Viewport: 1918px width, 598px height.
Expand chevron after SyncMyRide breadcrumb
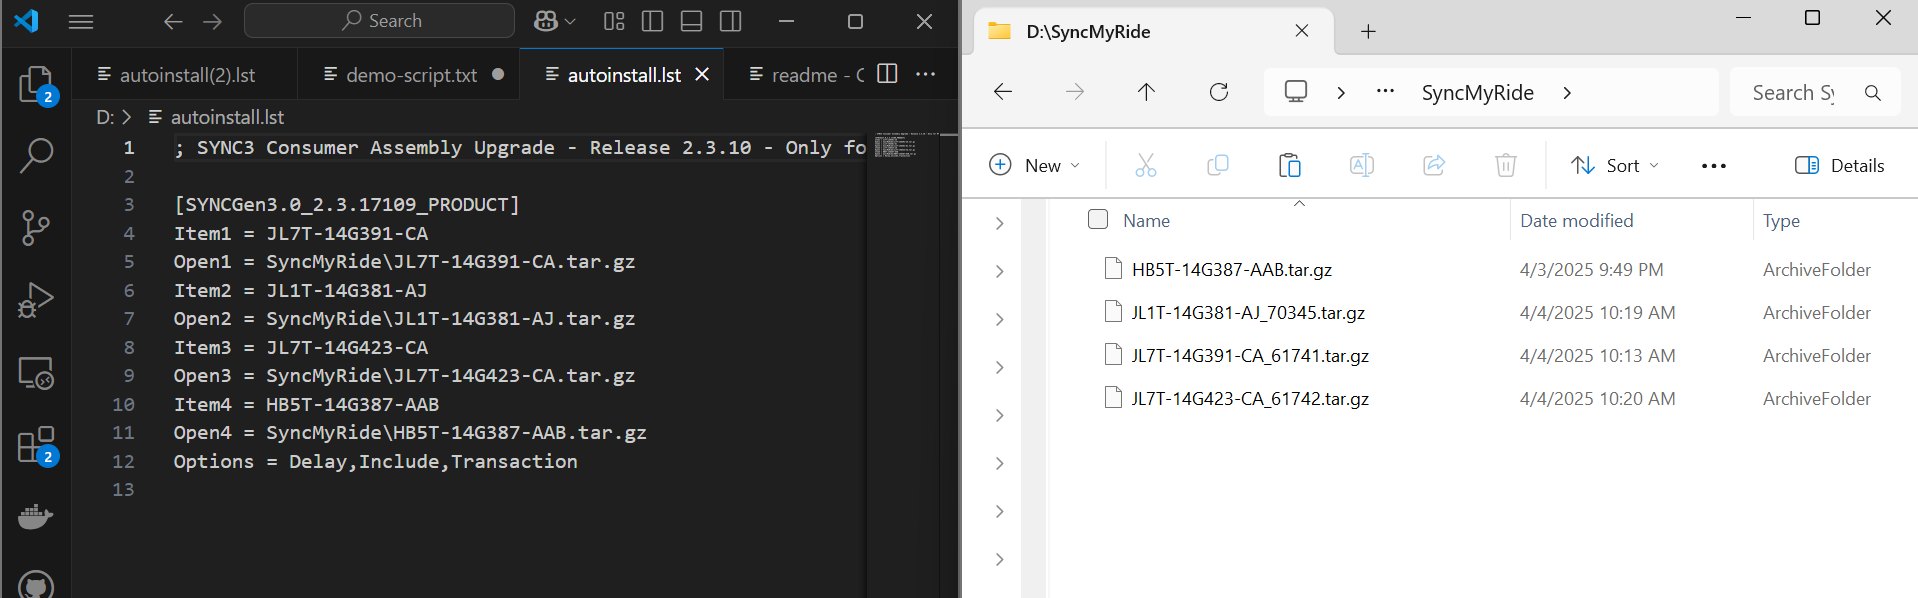tap(1567, 92)
